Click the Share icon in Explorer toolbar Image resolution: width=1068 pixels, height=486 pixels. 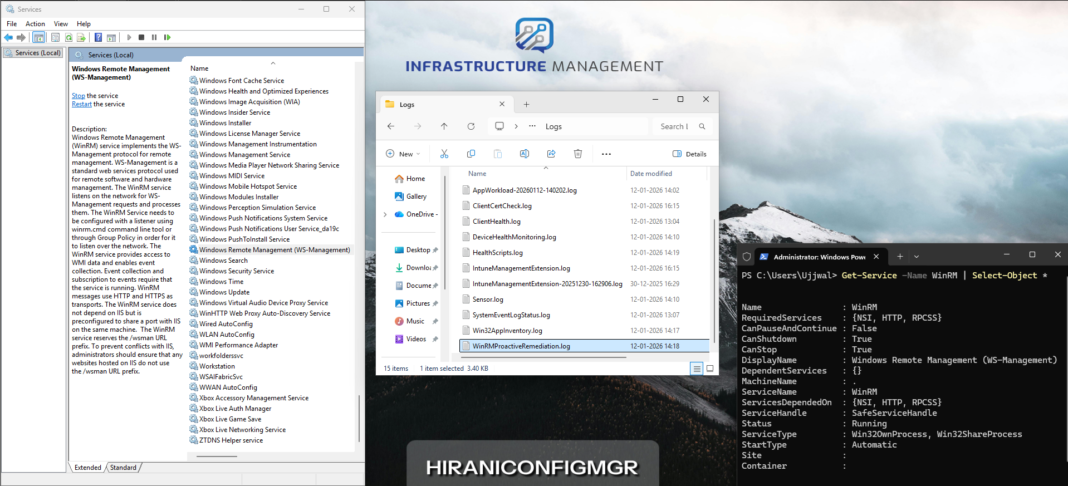[551, 154]
